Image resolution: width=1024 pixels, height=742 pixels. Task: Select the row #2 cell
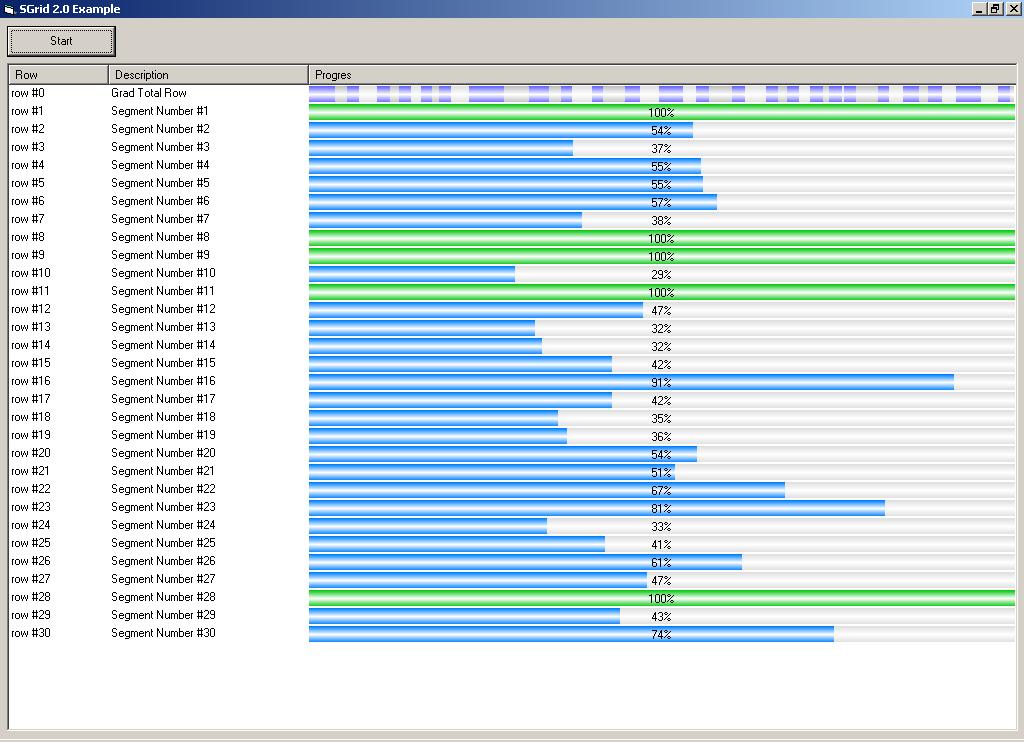coord(28,129)
